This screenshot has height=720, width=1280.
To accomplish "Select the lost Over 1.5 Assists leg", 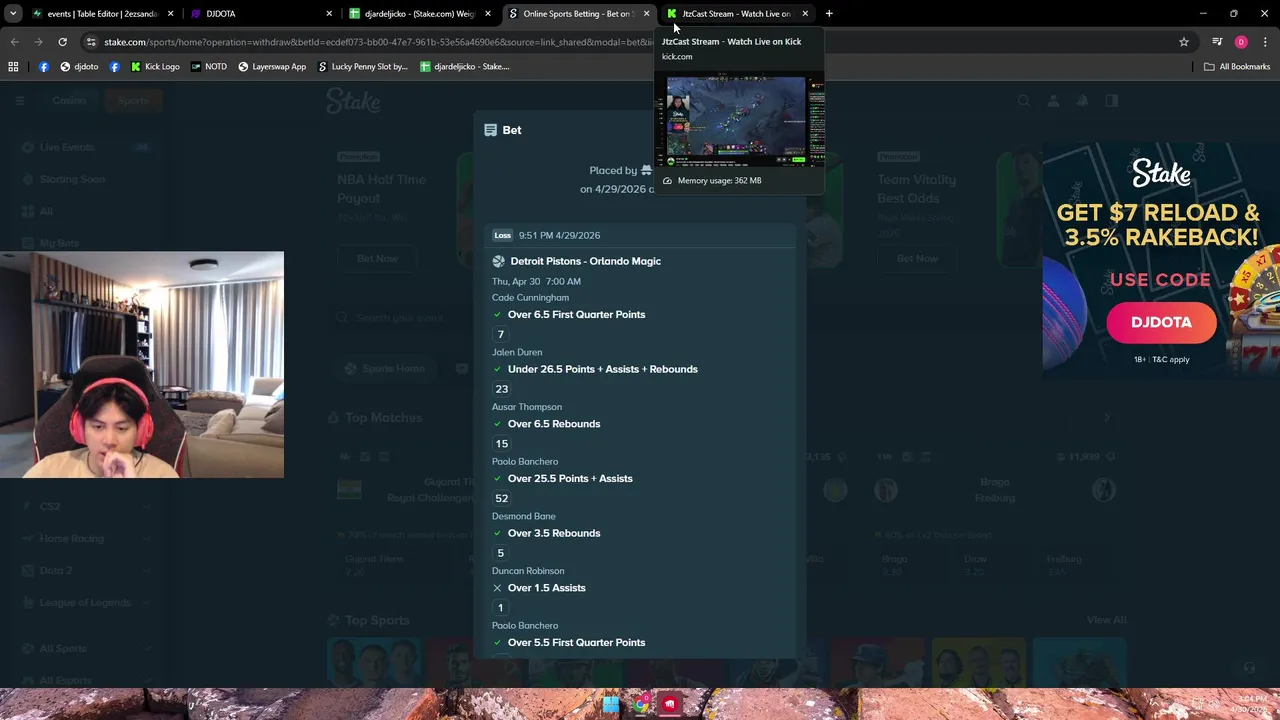I will tap(546, 588).
